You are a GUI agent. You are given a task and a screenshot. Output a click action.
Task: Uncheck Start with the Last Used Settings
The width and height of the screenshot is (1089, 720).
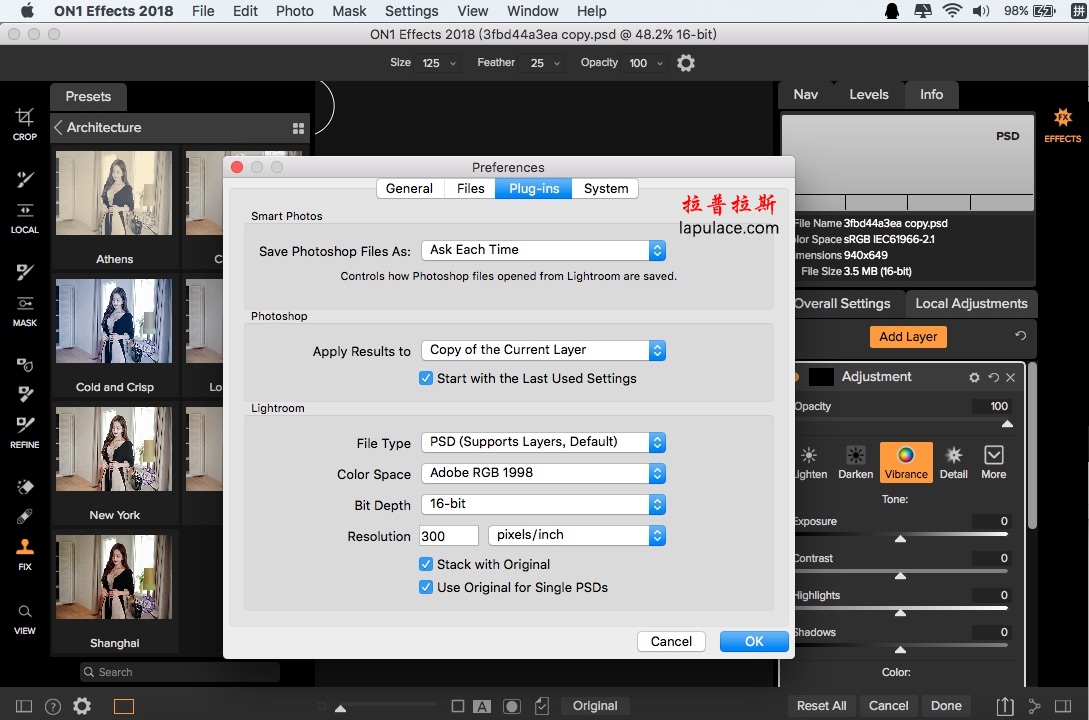coord(426,378)
